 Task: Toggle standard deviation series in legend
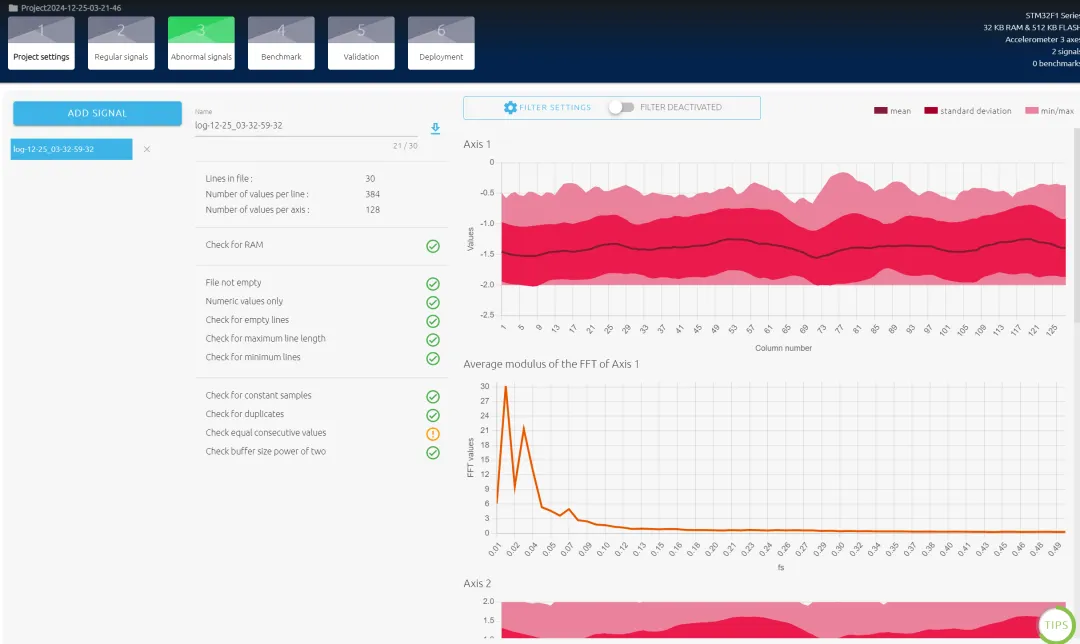click(967, 111)
